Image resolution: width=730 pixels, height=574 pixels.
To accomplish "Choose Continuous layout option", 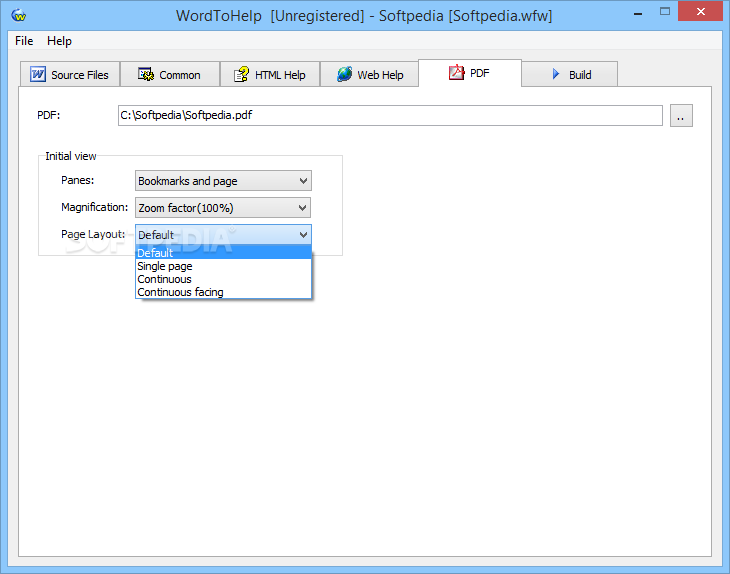I will tap(223, 279).
